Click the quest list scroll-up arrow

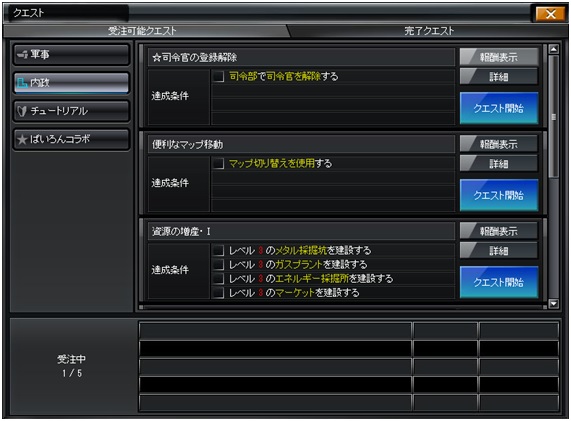tap(554, 49)
